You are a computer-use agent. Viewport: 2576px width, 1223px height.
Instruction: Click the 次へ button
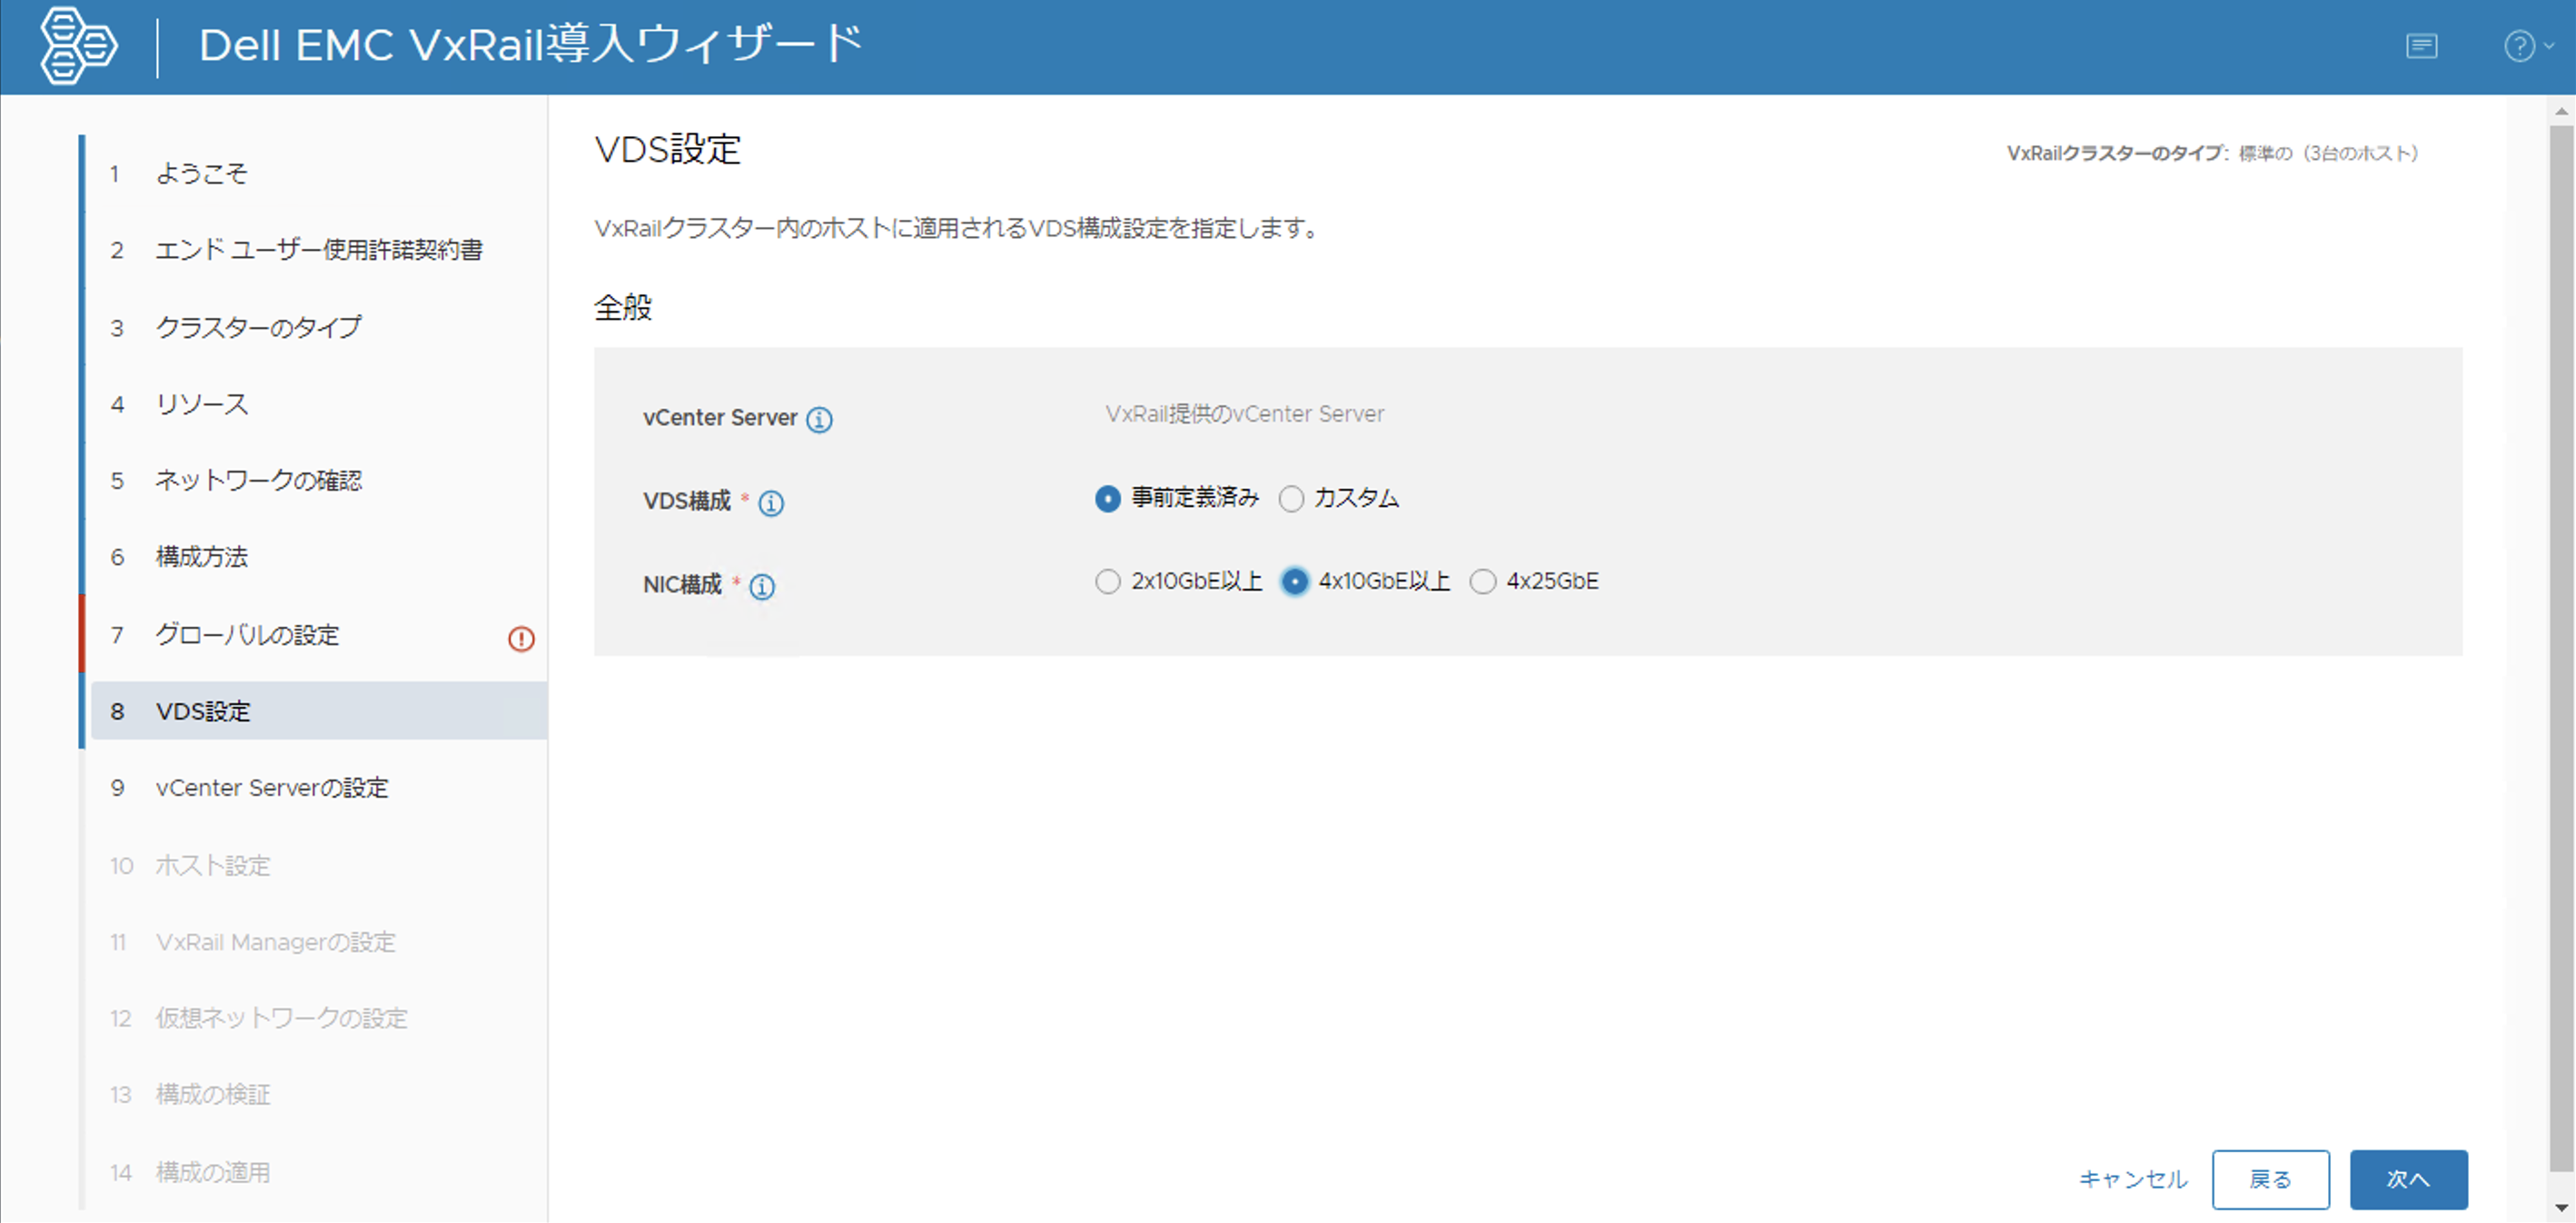click(x=2407, y=1179)
